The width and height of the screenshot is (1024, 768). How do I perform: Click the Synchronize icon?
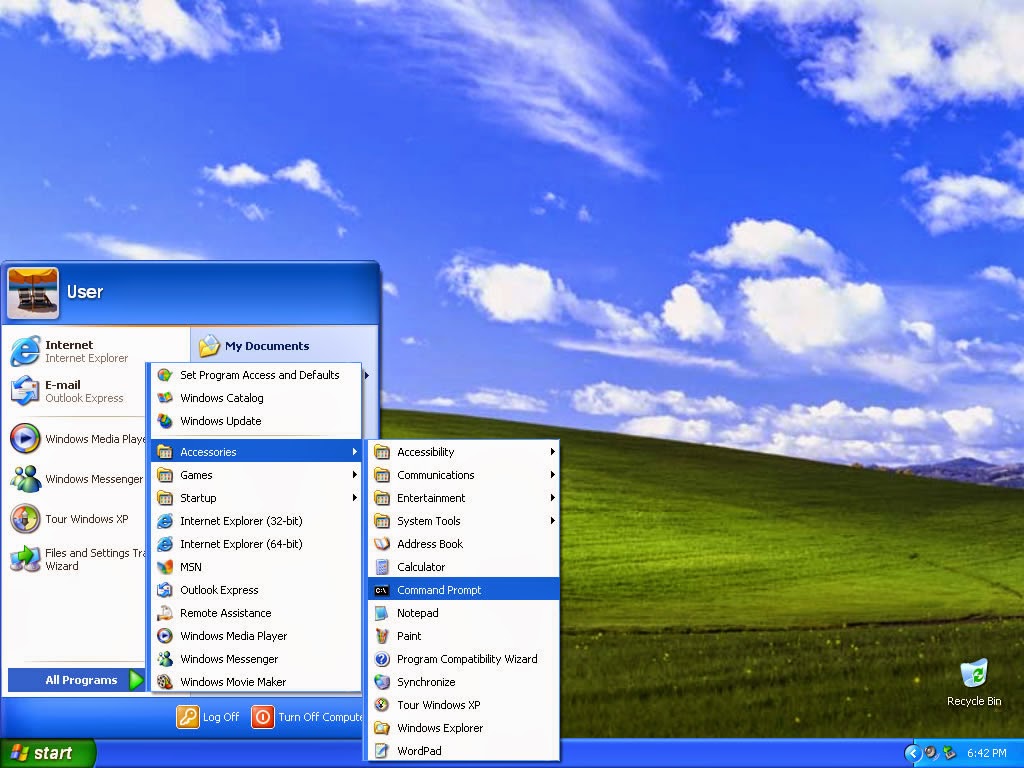382,682
